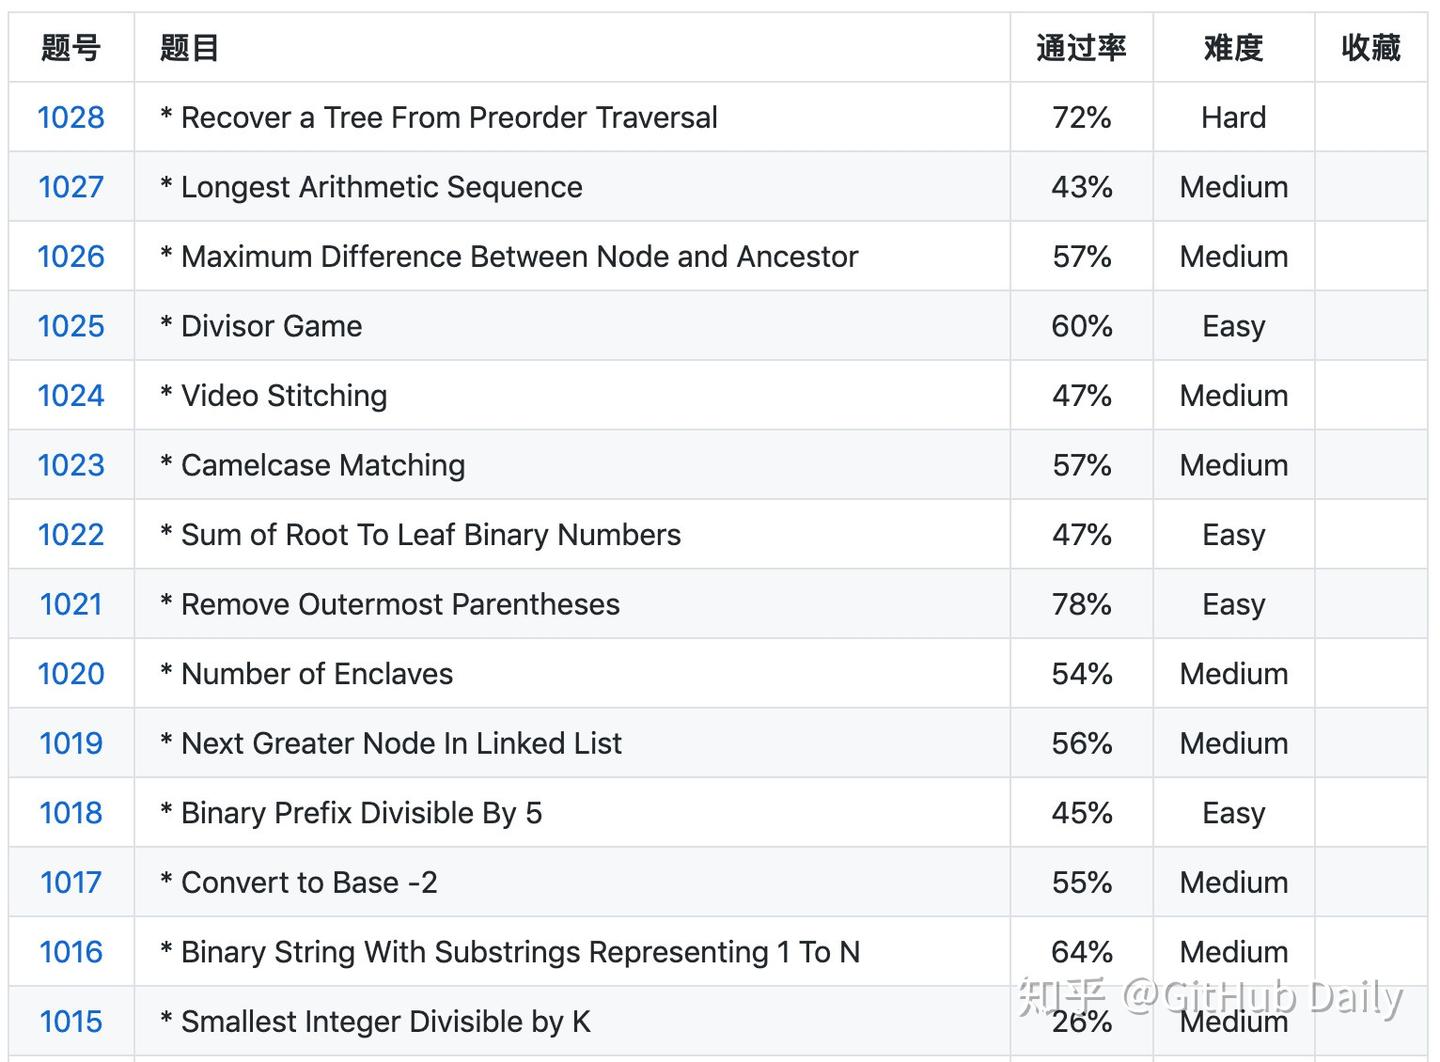Sort by the 难度 column header

1232,47
